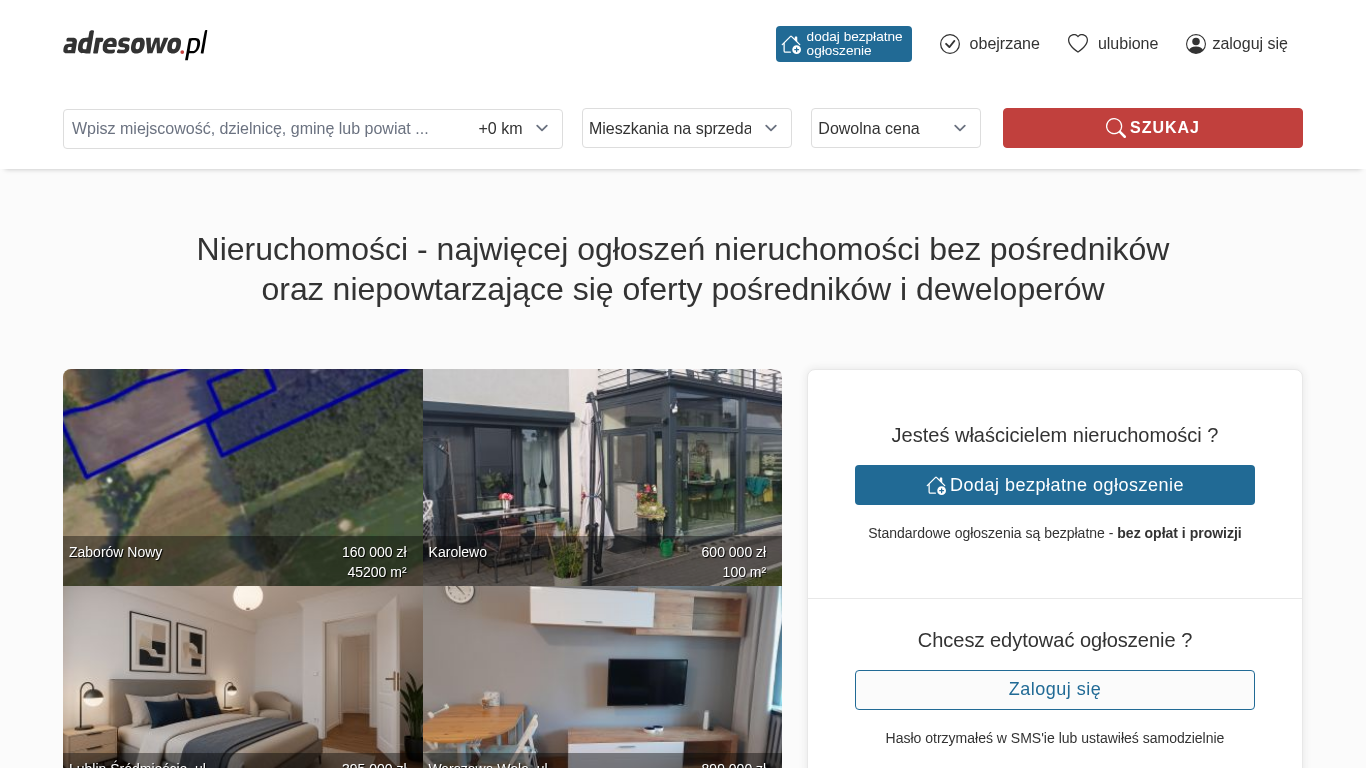This screenshot has width=1366, height=768.
Task: Focus the location search input field
Action: pyautogui.click(x=265, y=129)
